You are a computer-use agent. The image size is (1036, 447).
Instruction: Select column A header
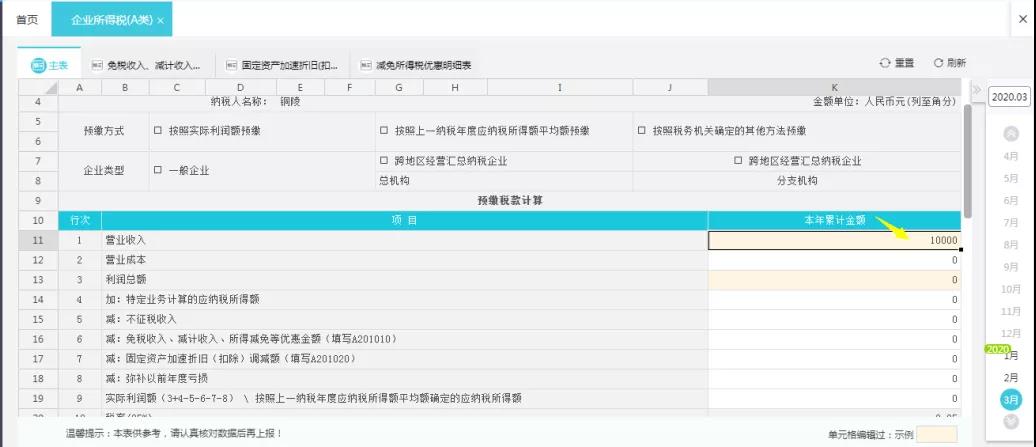tap(80, 87)
